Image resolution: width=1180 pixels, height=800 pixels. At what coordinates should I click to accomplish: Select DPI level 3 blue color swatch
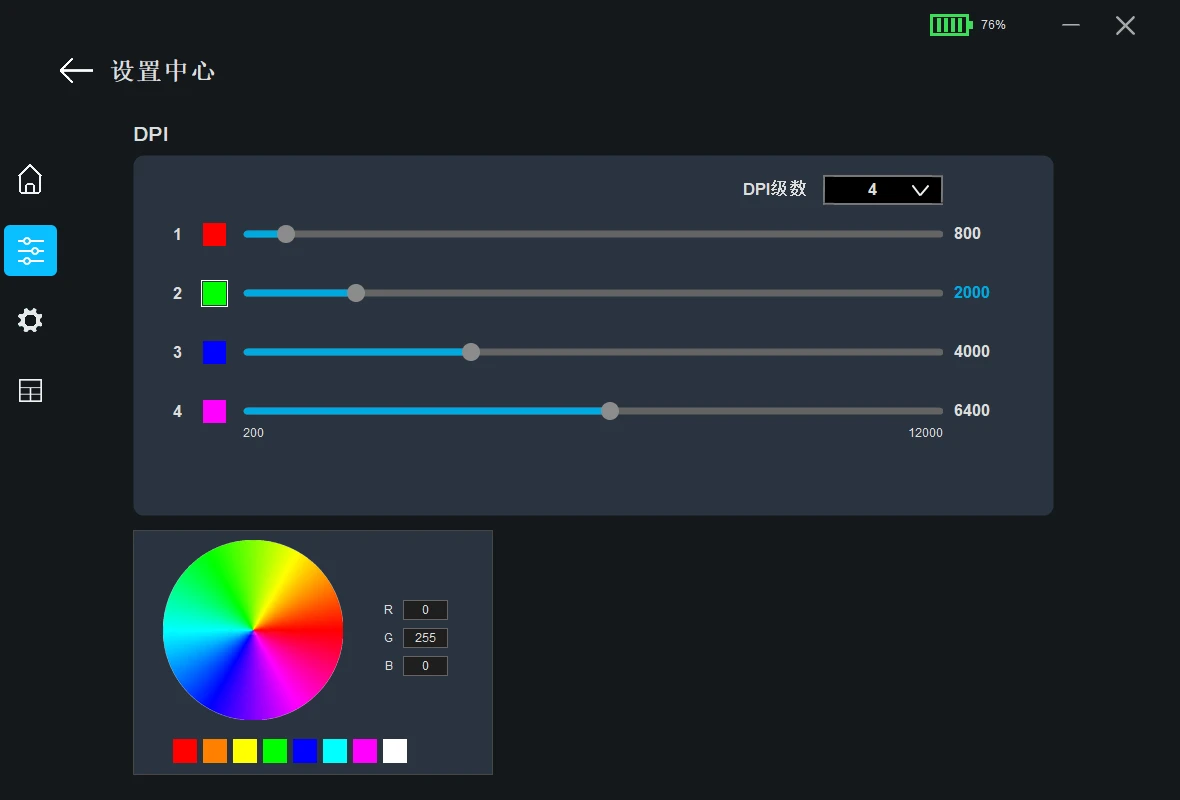click(x=214, y=352)
